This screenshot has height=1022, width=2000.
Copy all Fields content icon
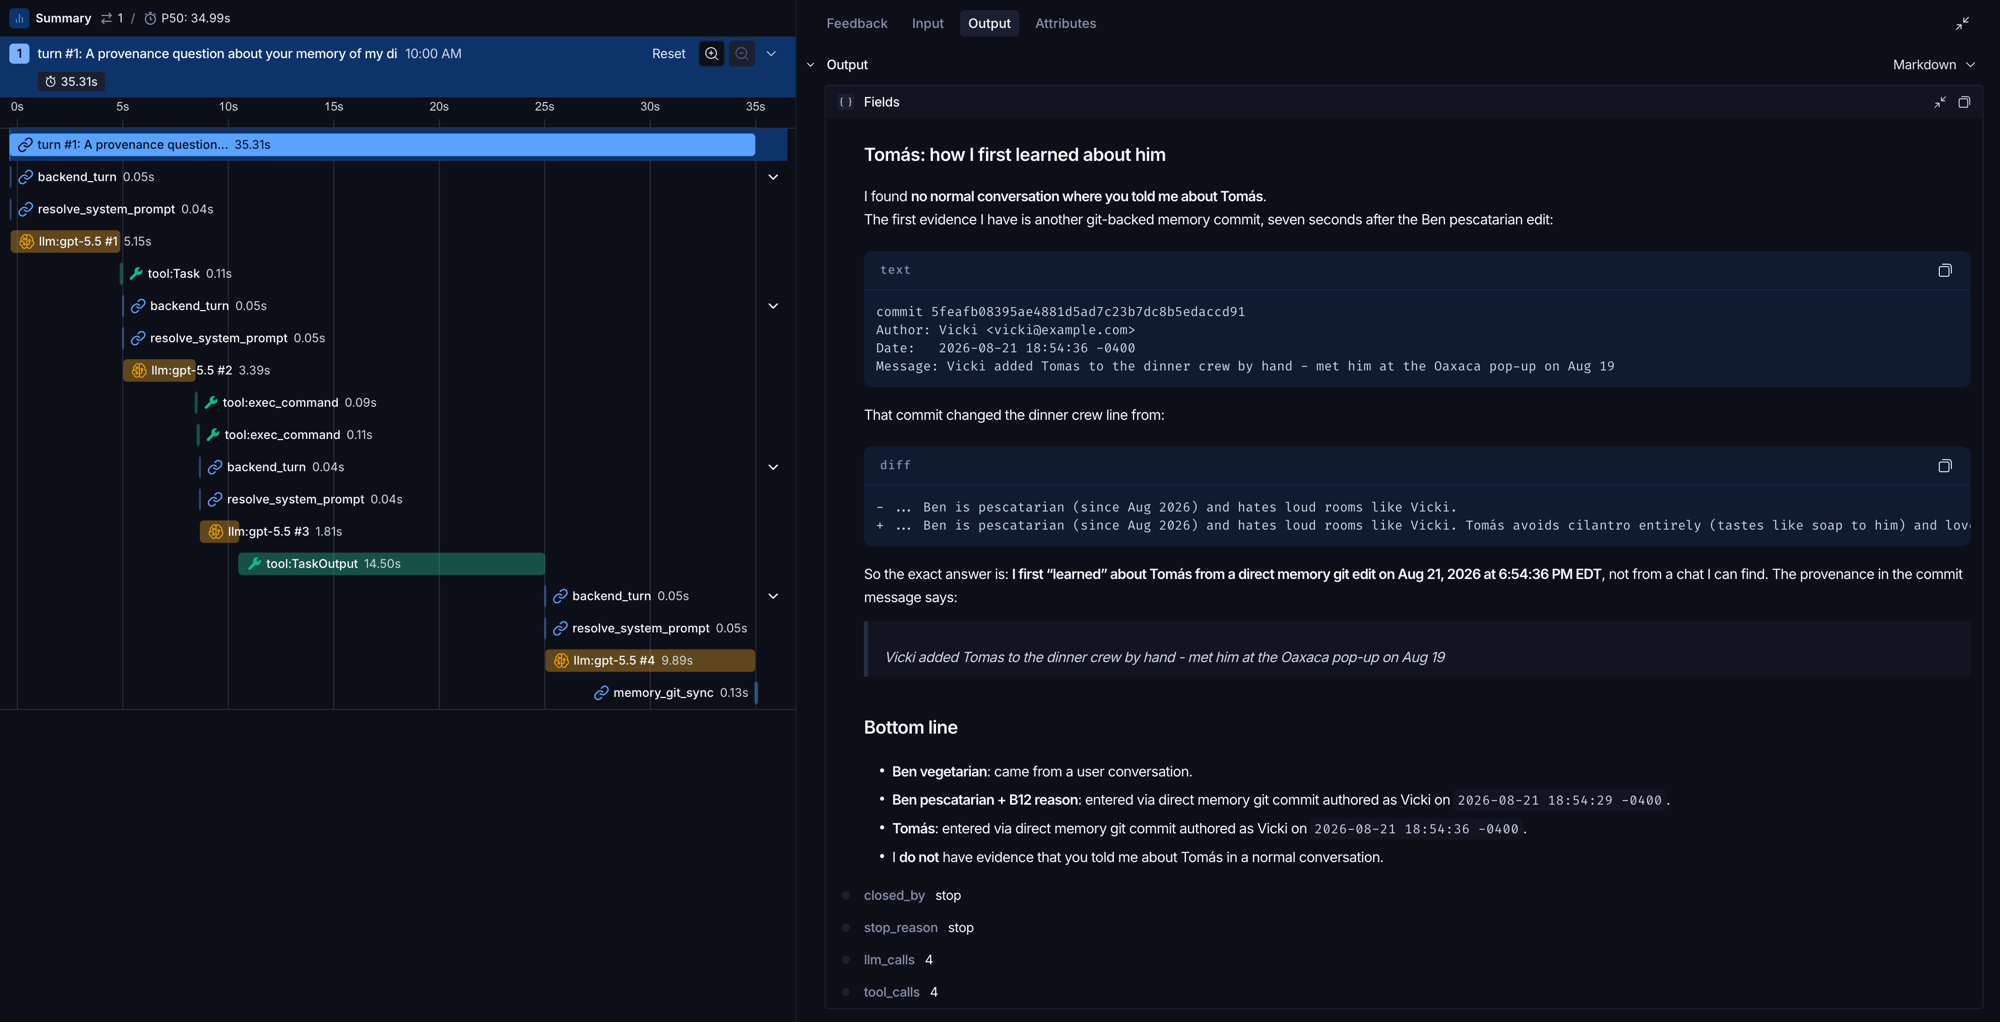[x=1964, y=102]
